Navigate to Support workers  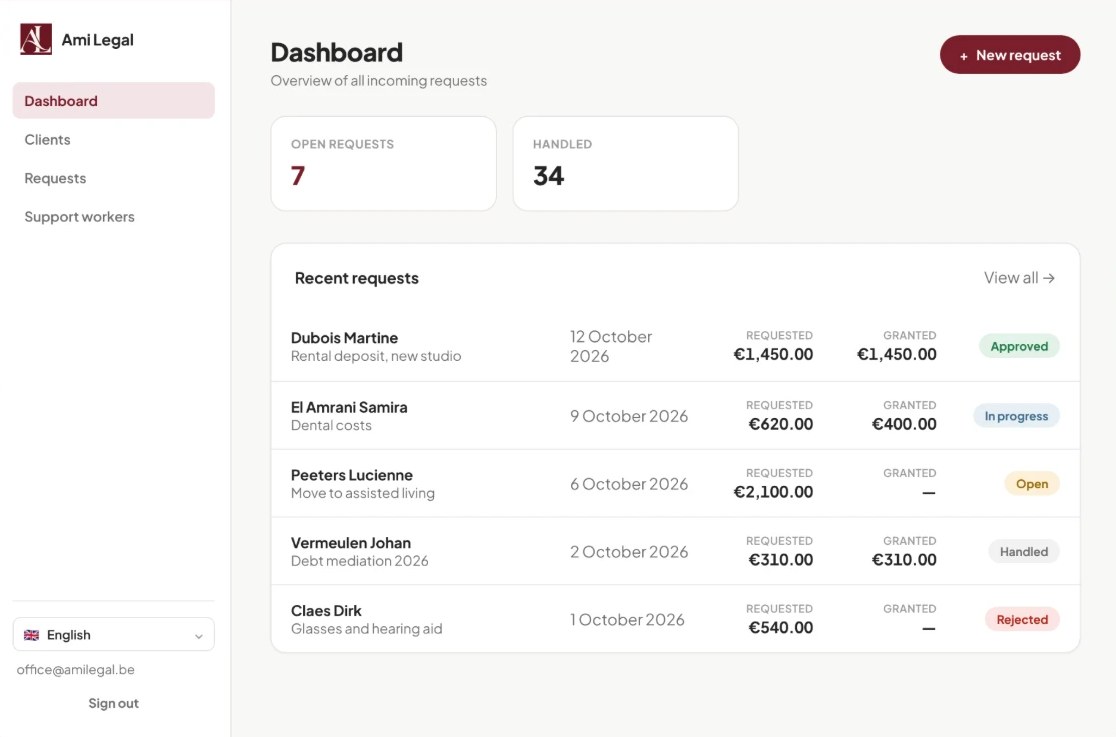pos(114,216)
